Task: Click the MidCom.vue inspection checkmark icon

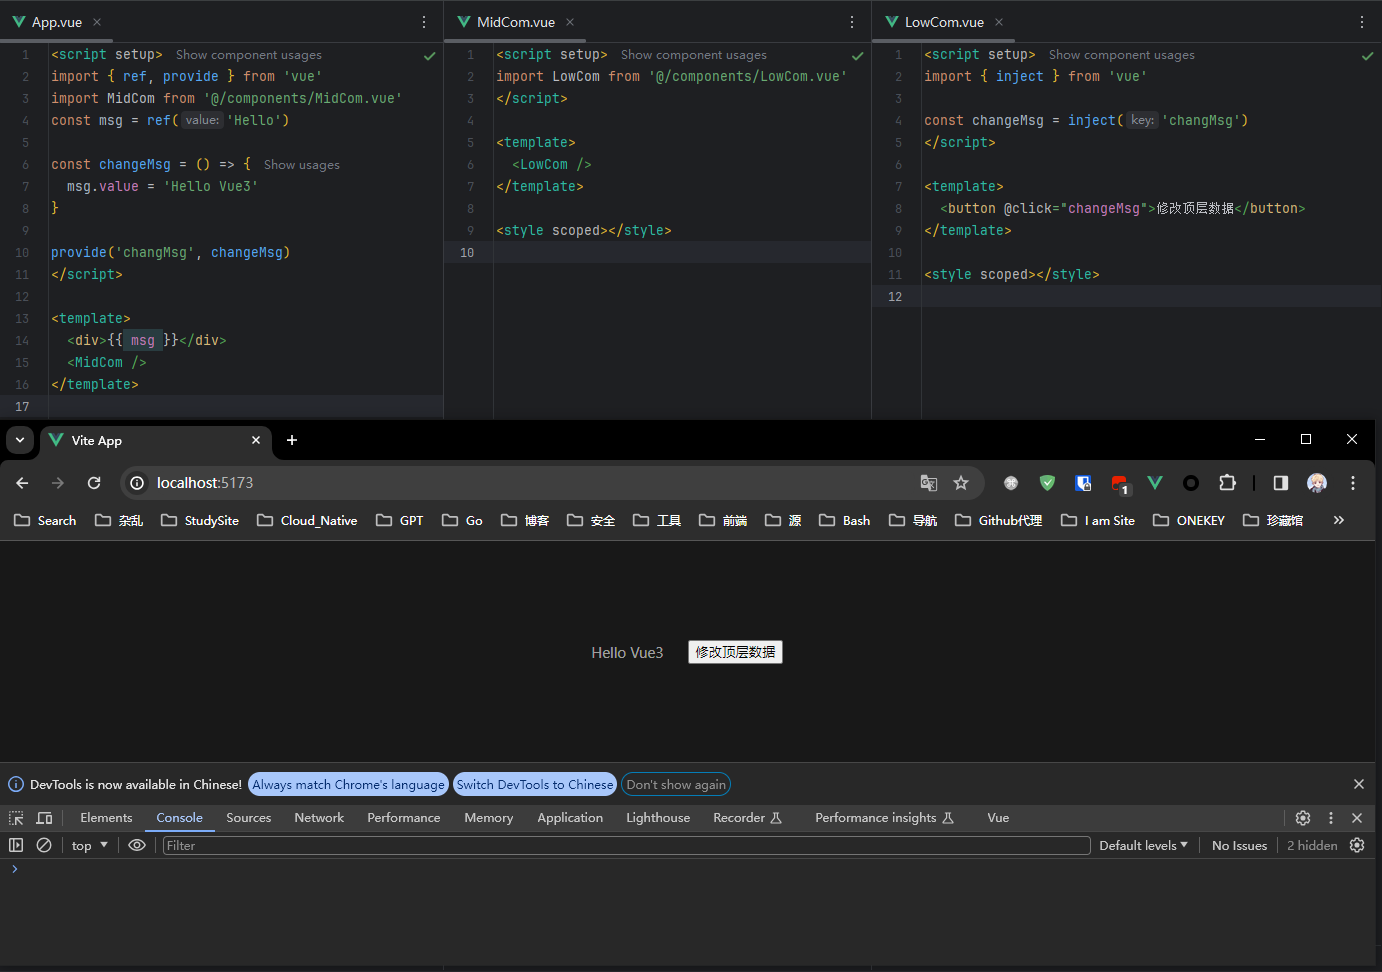Action: coord(857,56)
